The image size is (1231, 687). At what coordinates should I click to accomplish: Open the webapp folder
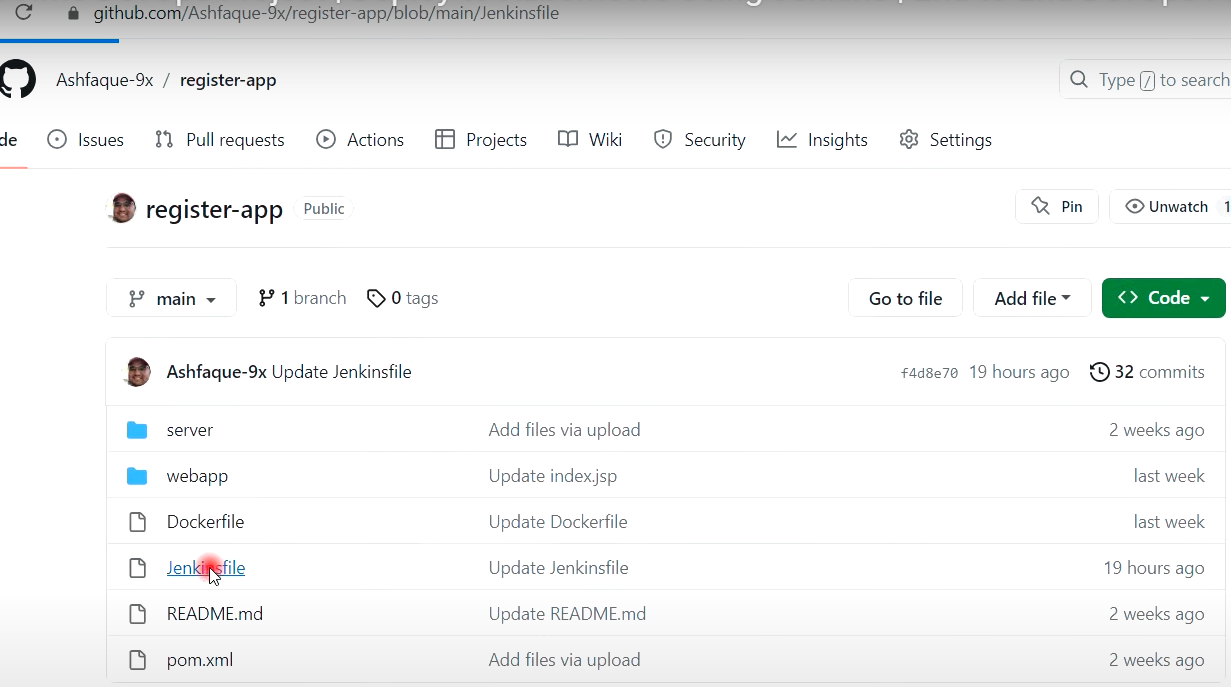pos(197,476)
